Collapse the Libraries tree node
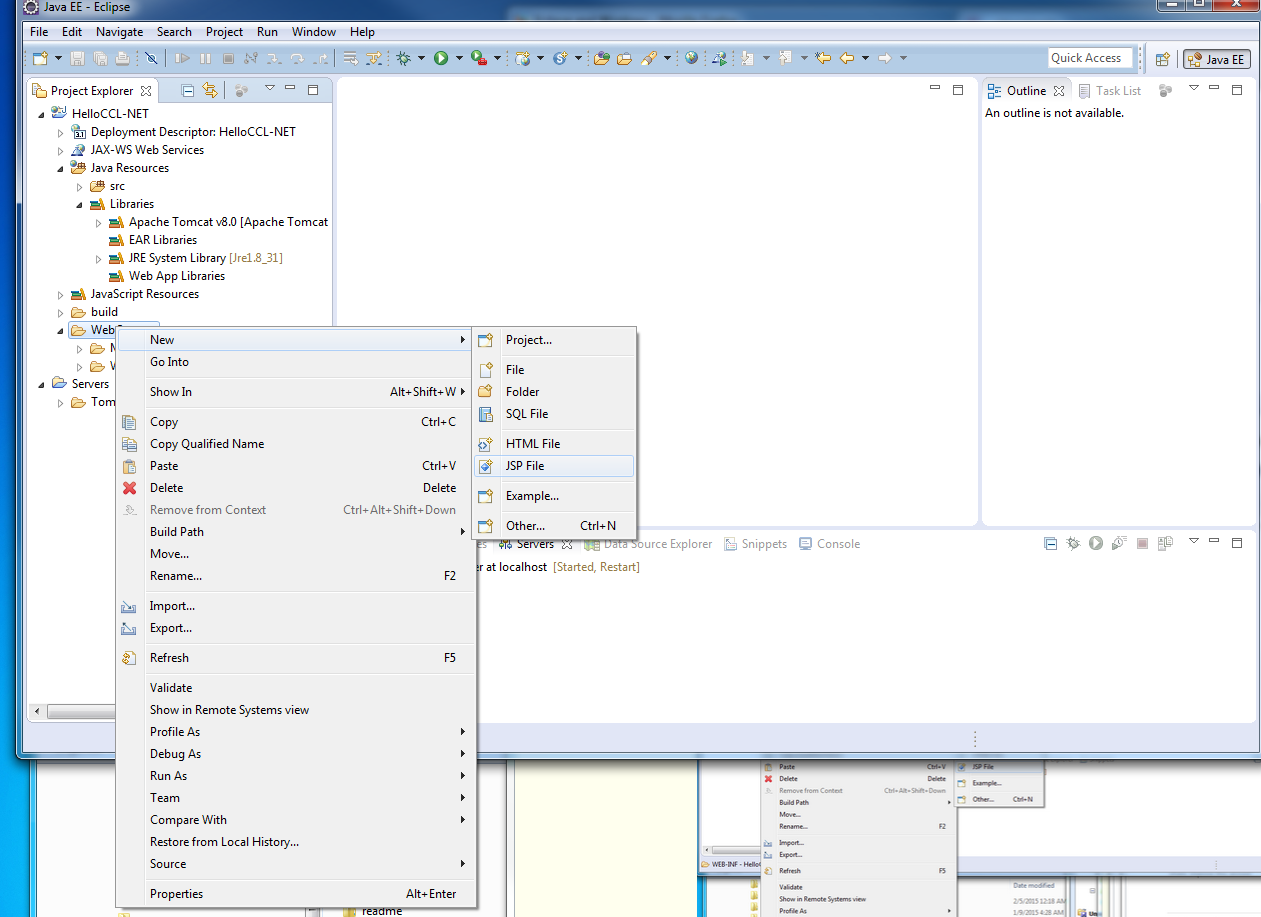 click(x=79, y=204)
